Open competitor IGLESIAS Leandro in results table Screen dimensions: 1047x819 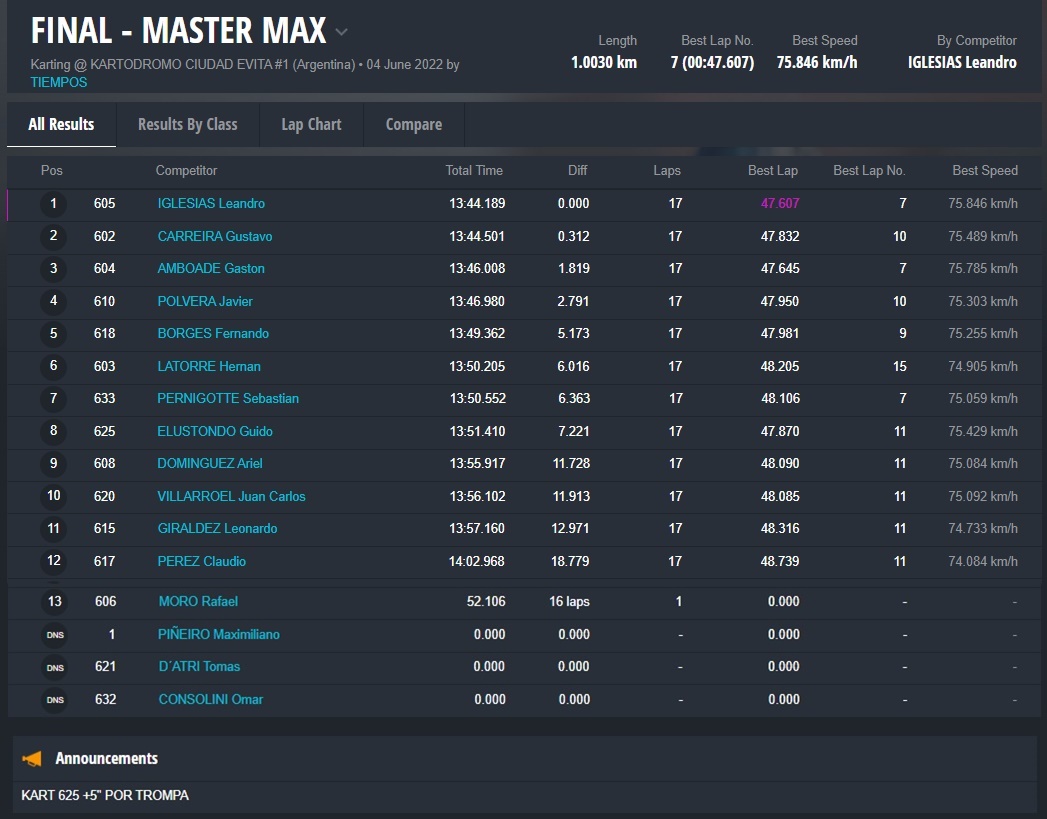(x=211, y=204)
